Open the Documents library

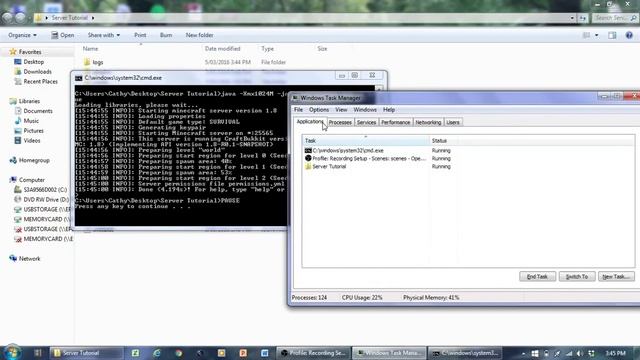(38, 111)
